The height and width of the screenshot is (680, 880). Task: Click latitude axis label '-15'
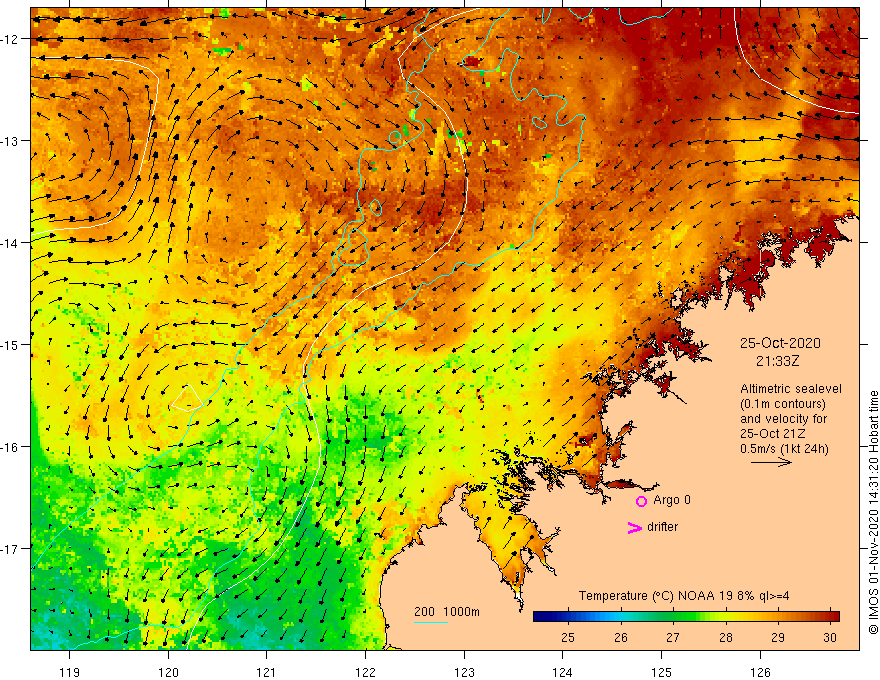coord(10,344)
